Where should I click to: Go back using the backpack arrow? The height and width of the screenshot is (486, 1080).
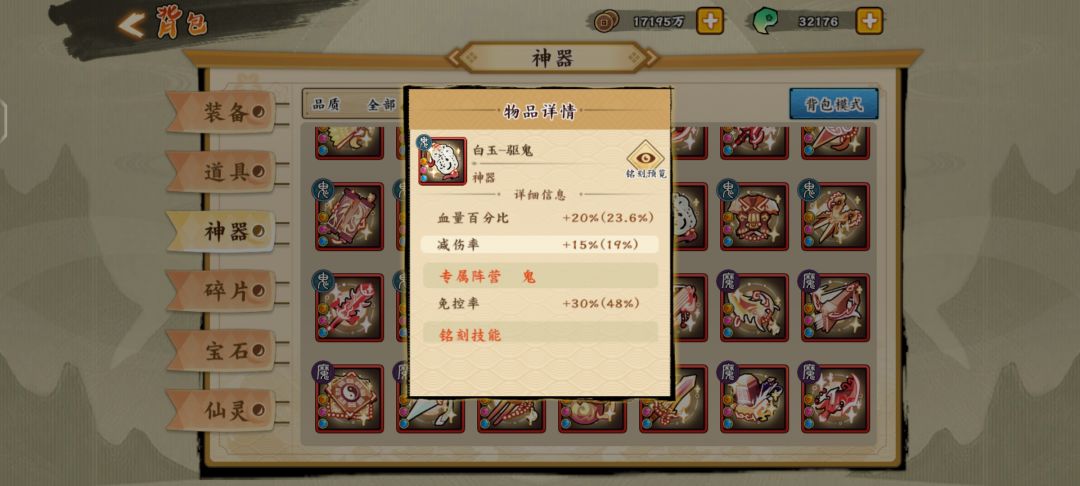pyautogui.click(x=131, y=25)
